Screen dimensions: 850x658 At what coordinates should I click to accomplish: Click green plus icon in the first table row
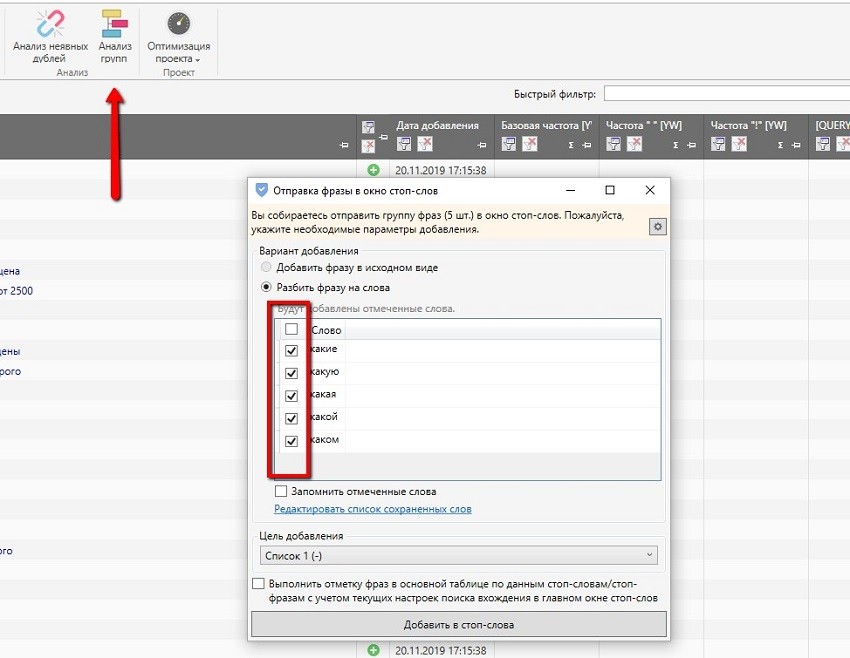[x=373, y=170]
